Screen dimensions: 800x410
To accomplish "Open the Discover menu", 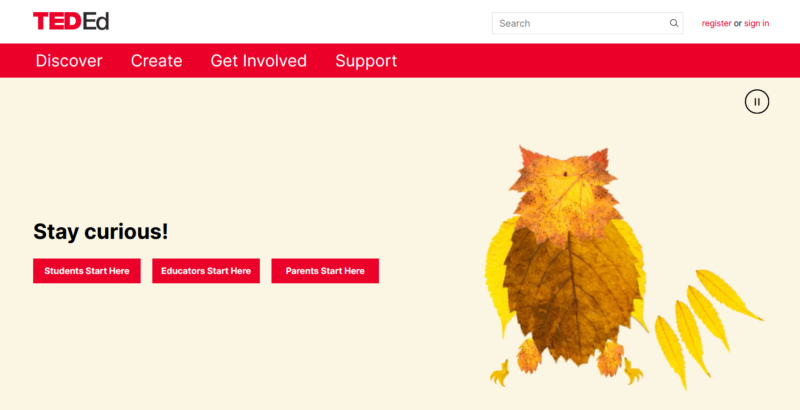I will (x=69, y=61).
